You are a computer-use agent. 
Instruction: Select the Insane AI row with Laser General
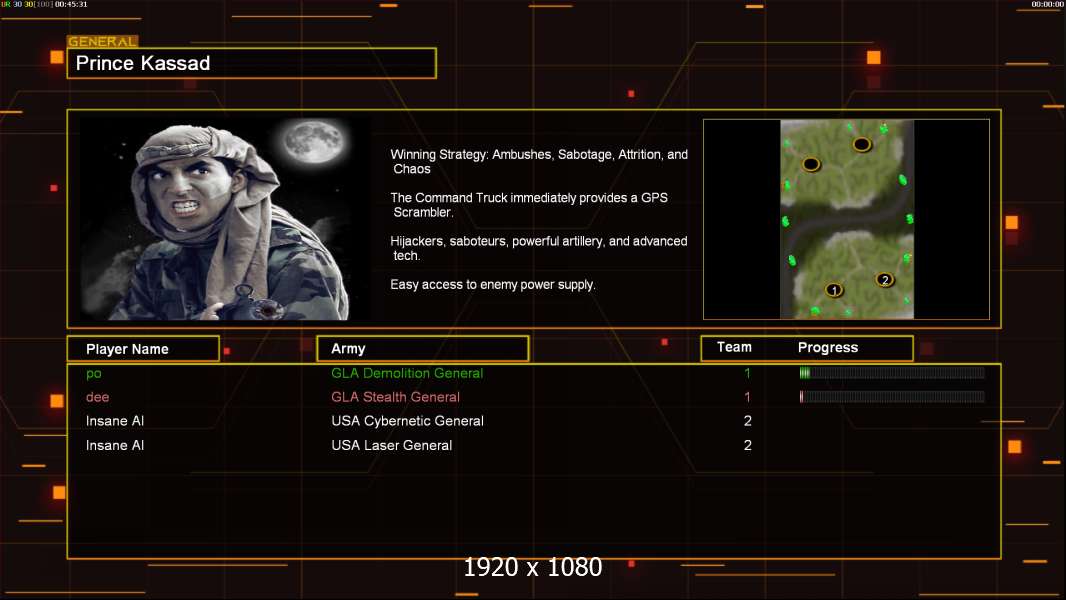[x=534, y=445]
